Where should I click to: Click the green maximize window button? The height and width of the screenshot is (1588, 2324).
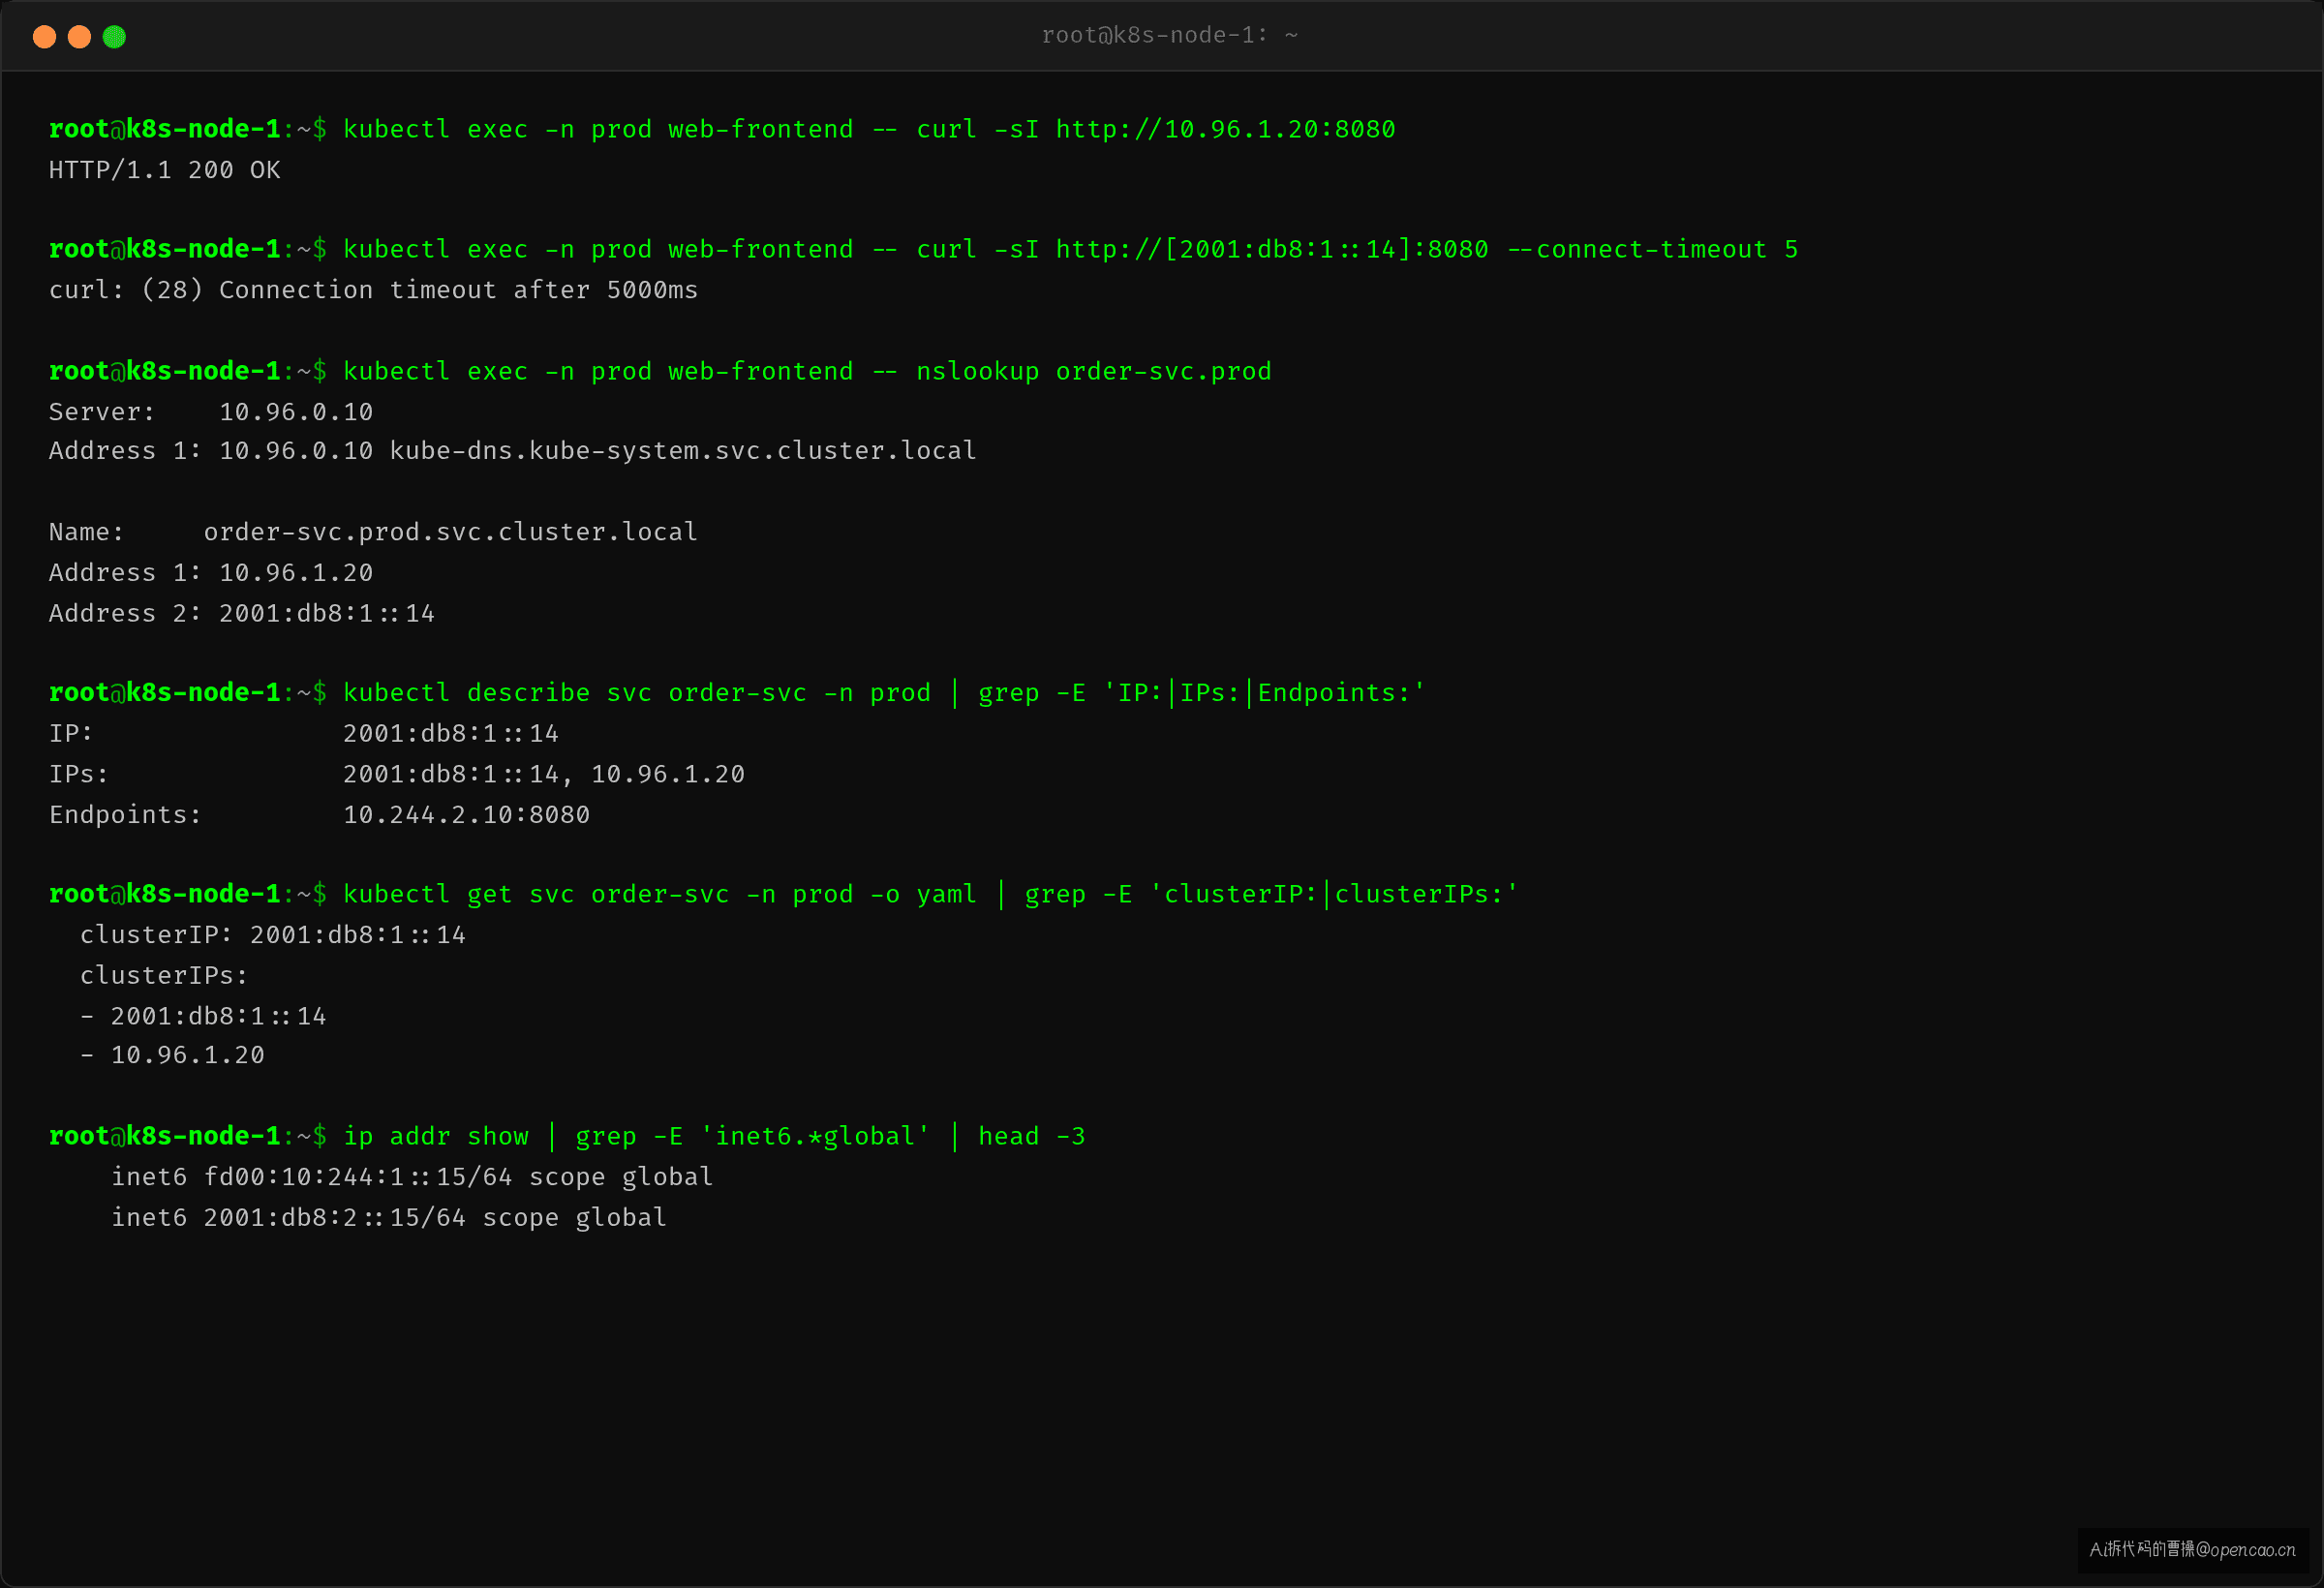tap(114, 37)
